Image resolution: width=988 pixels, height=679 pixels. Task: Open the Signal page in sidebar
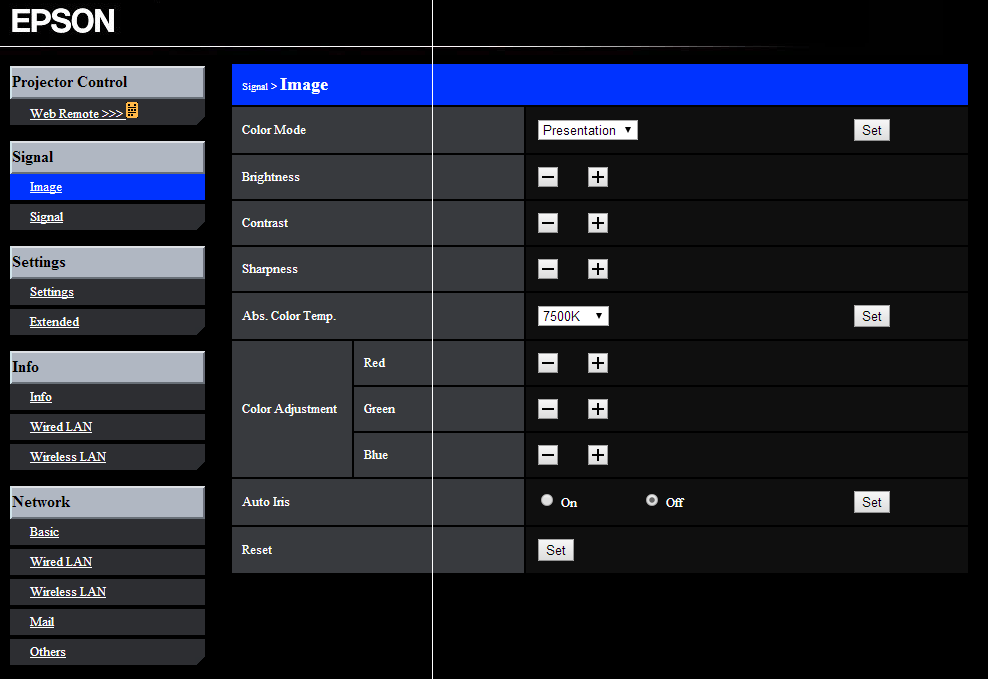pos(46,216)
